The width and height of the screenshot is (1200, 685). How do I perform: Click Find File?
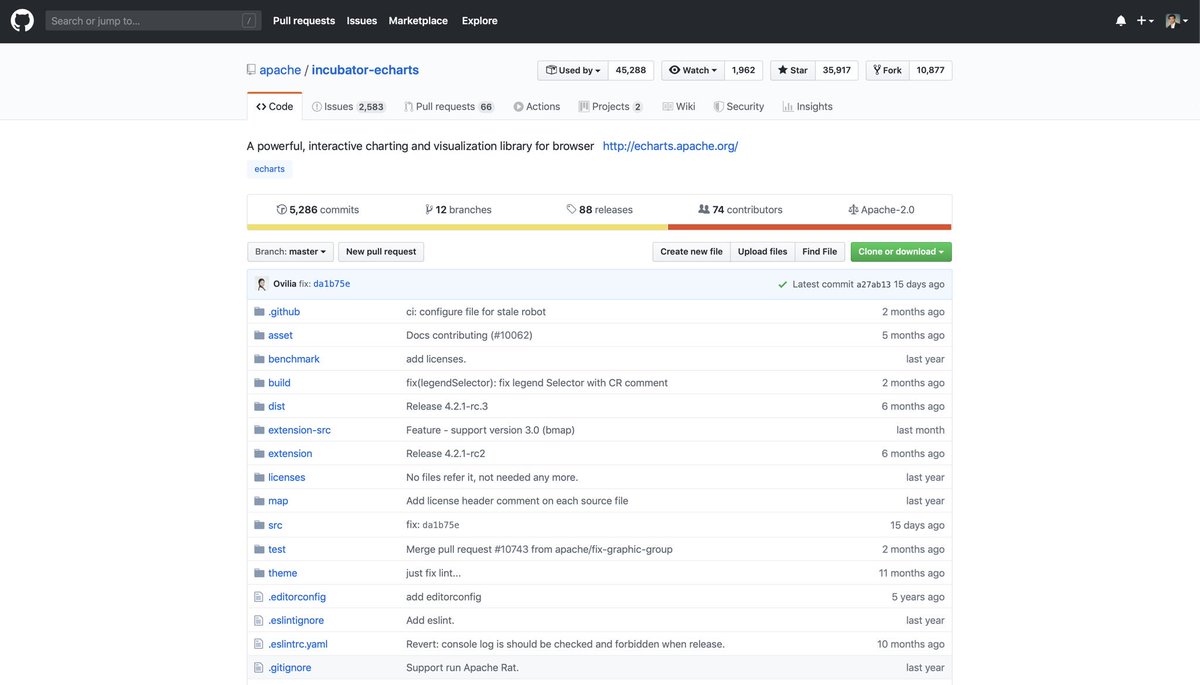[819, 252]
